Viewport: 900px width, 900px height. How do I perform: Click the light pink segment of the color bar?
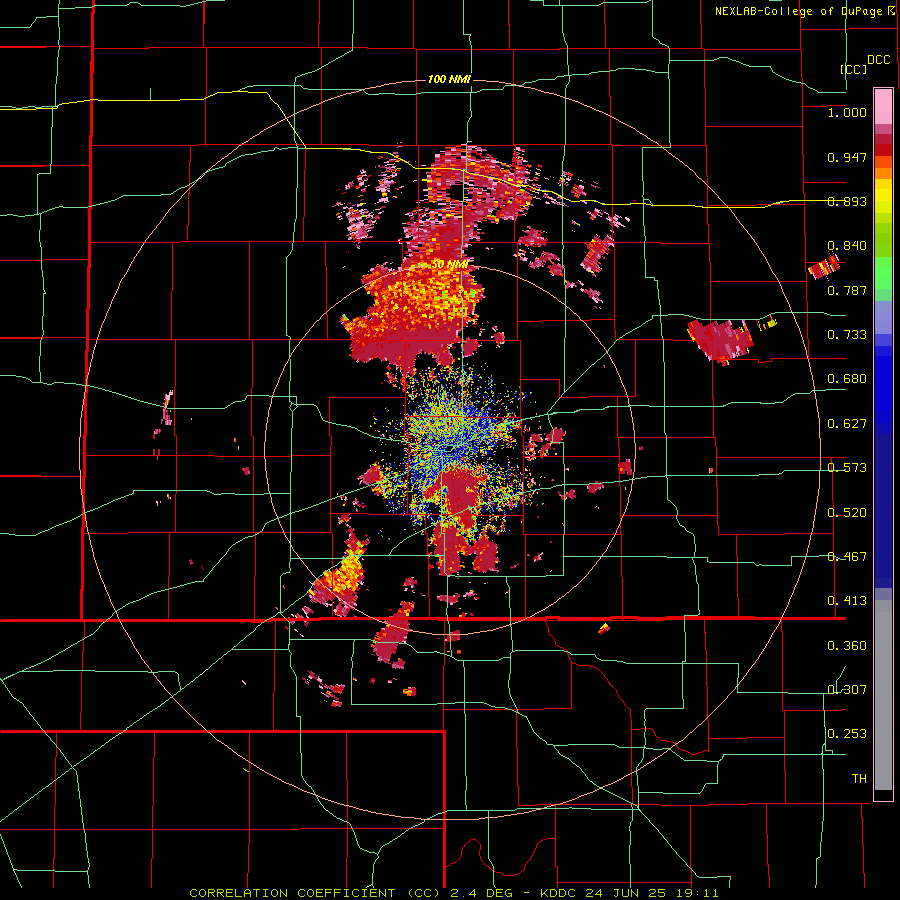pos(883,106)
